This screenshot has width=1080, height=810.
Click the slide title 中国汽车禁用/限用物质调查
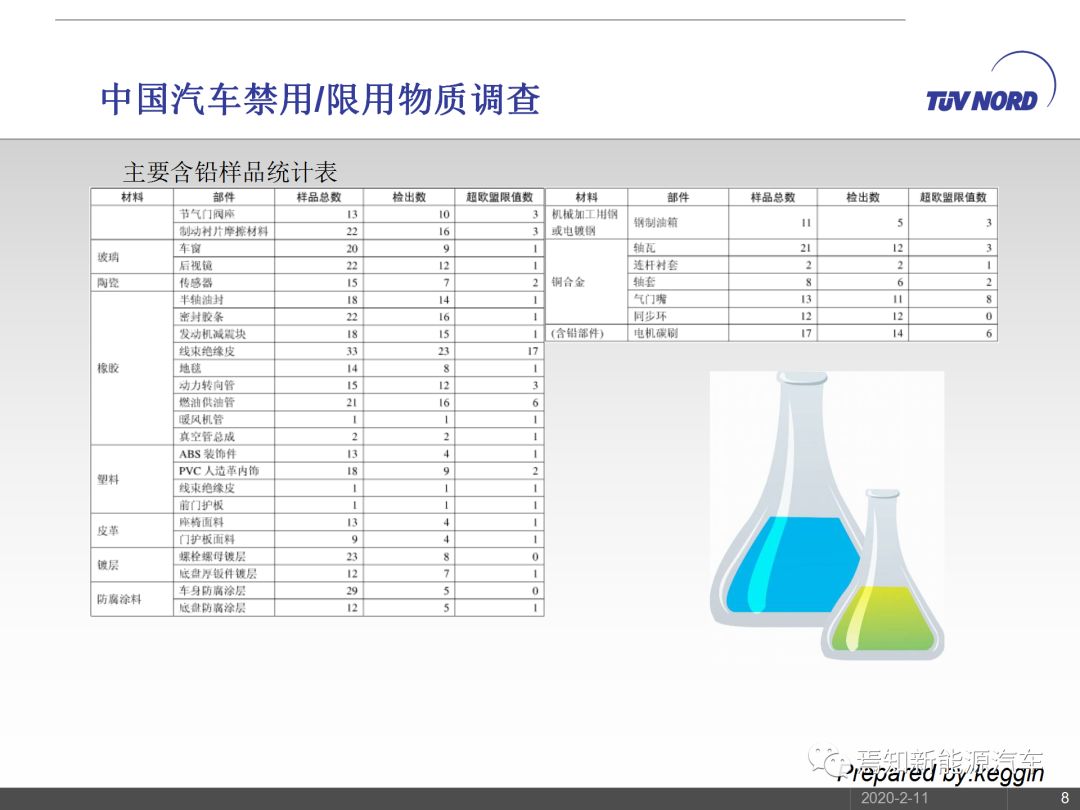(x=320, y=100)
